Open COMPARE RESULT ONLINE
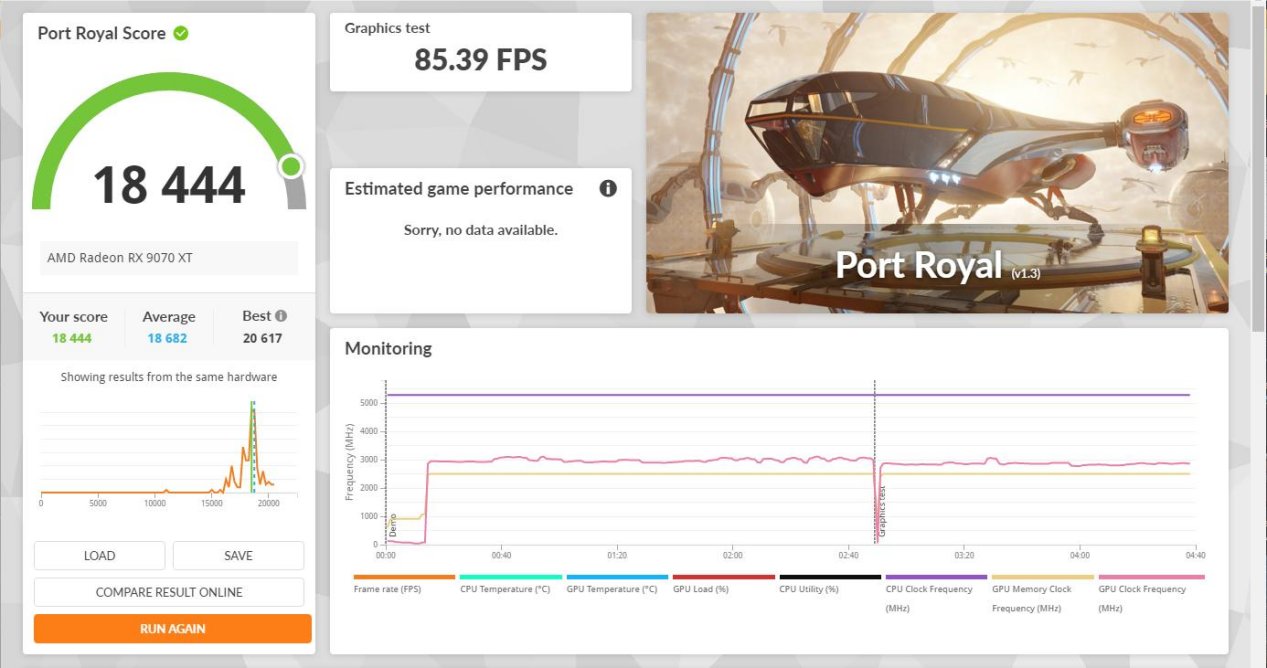 169,592
